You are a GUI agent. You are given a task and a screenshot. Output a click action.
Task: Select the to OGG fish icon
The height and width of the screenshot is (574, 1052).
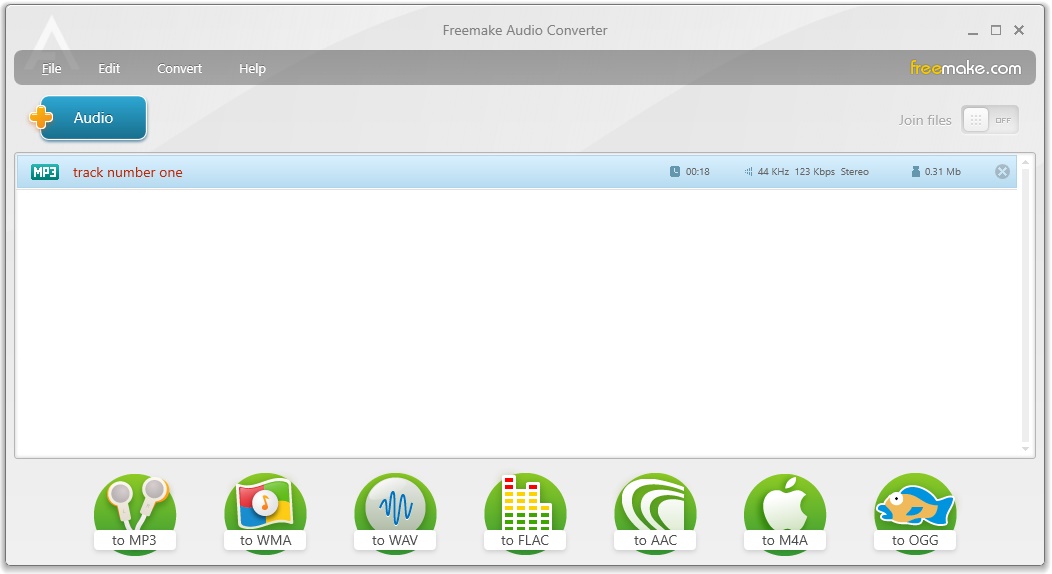coord(915,514)
